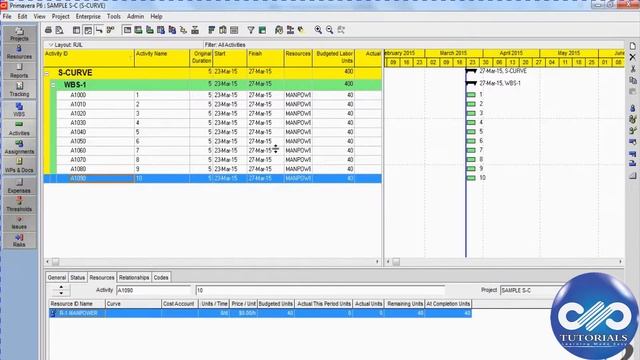Open the Tools menu
This screenshot has height=360, width=640.
[113, 16]
